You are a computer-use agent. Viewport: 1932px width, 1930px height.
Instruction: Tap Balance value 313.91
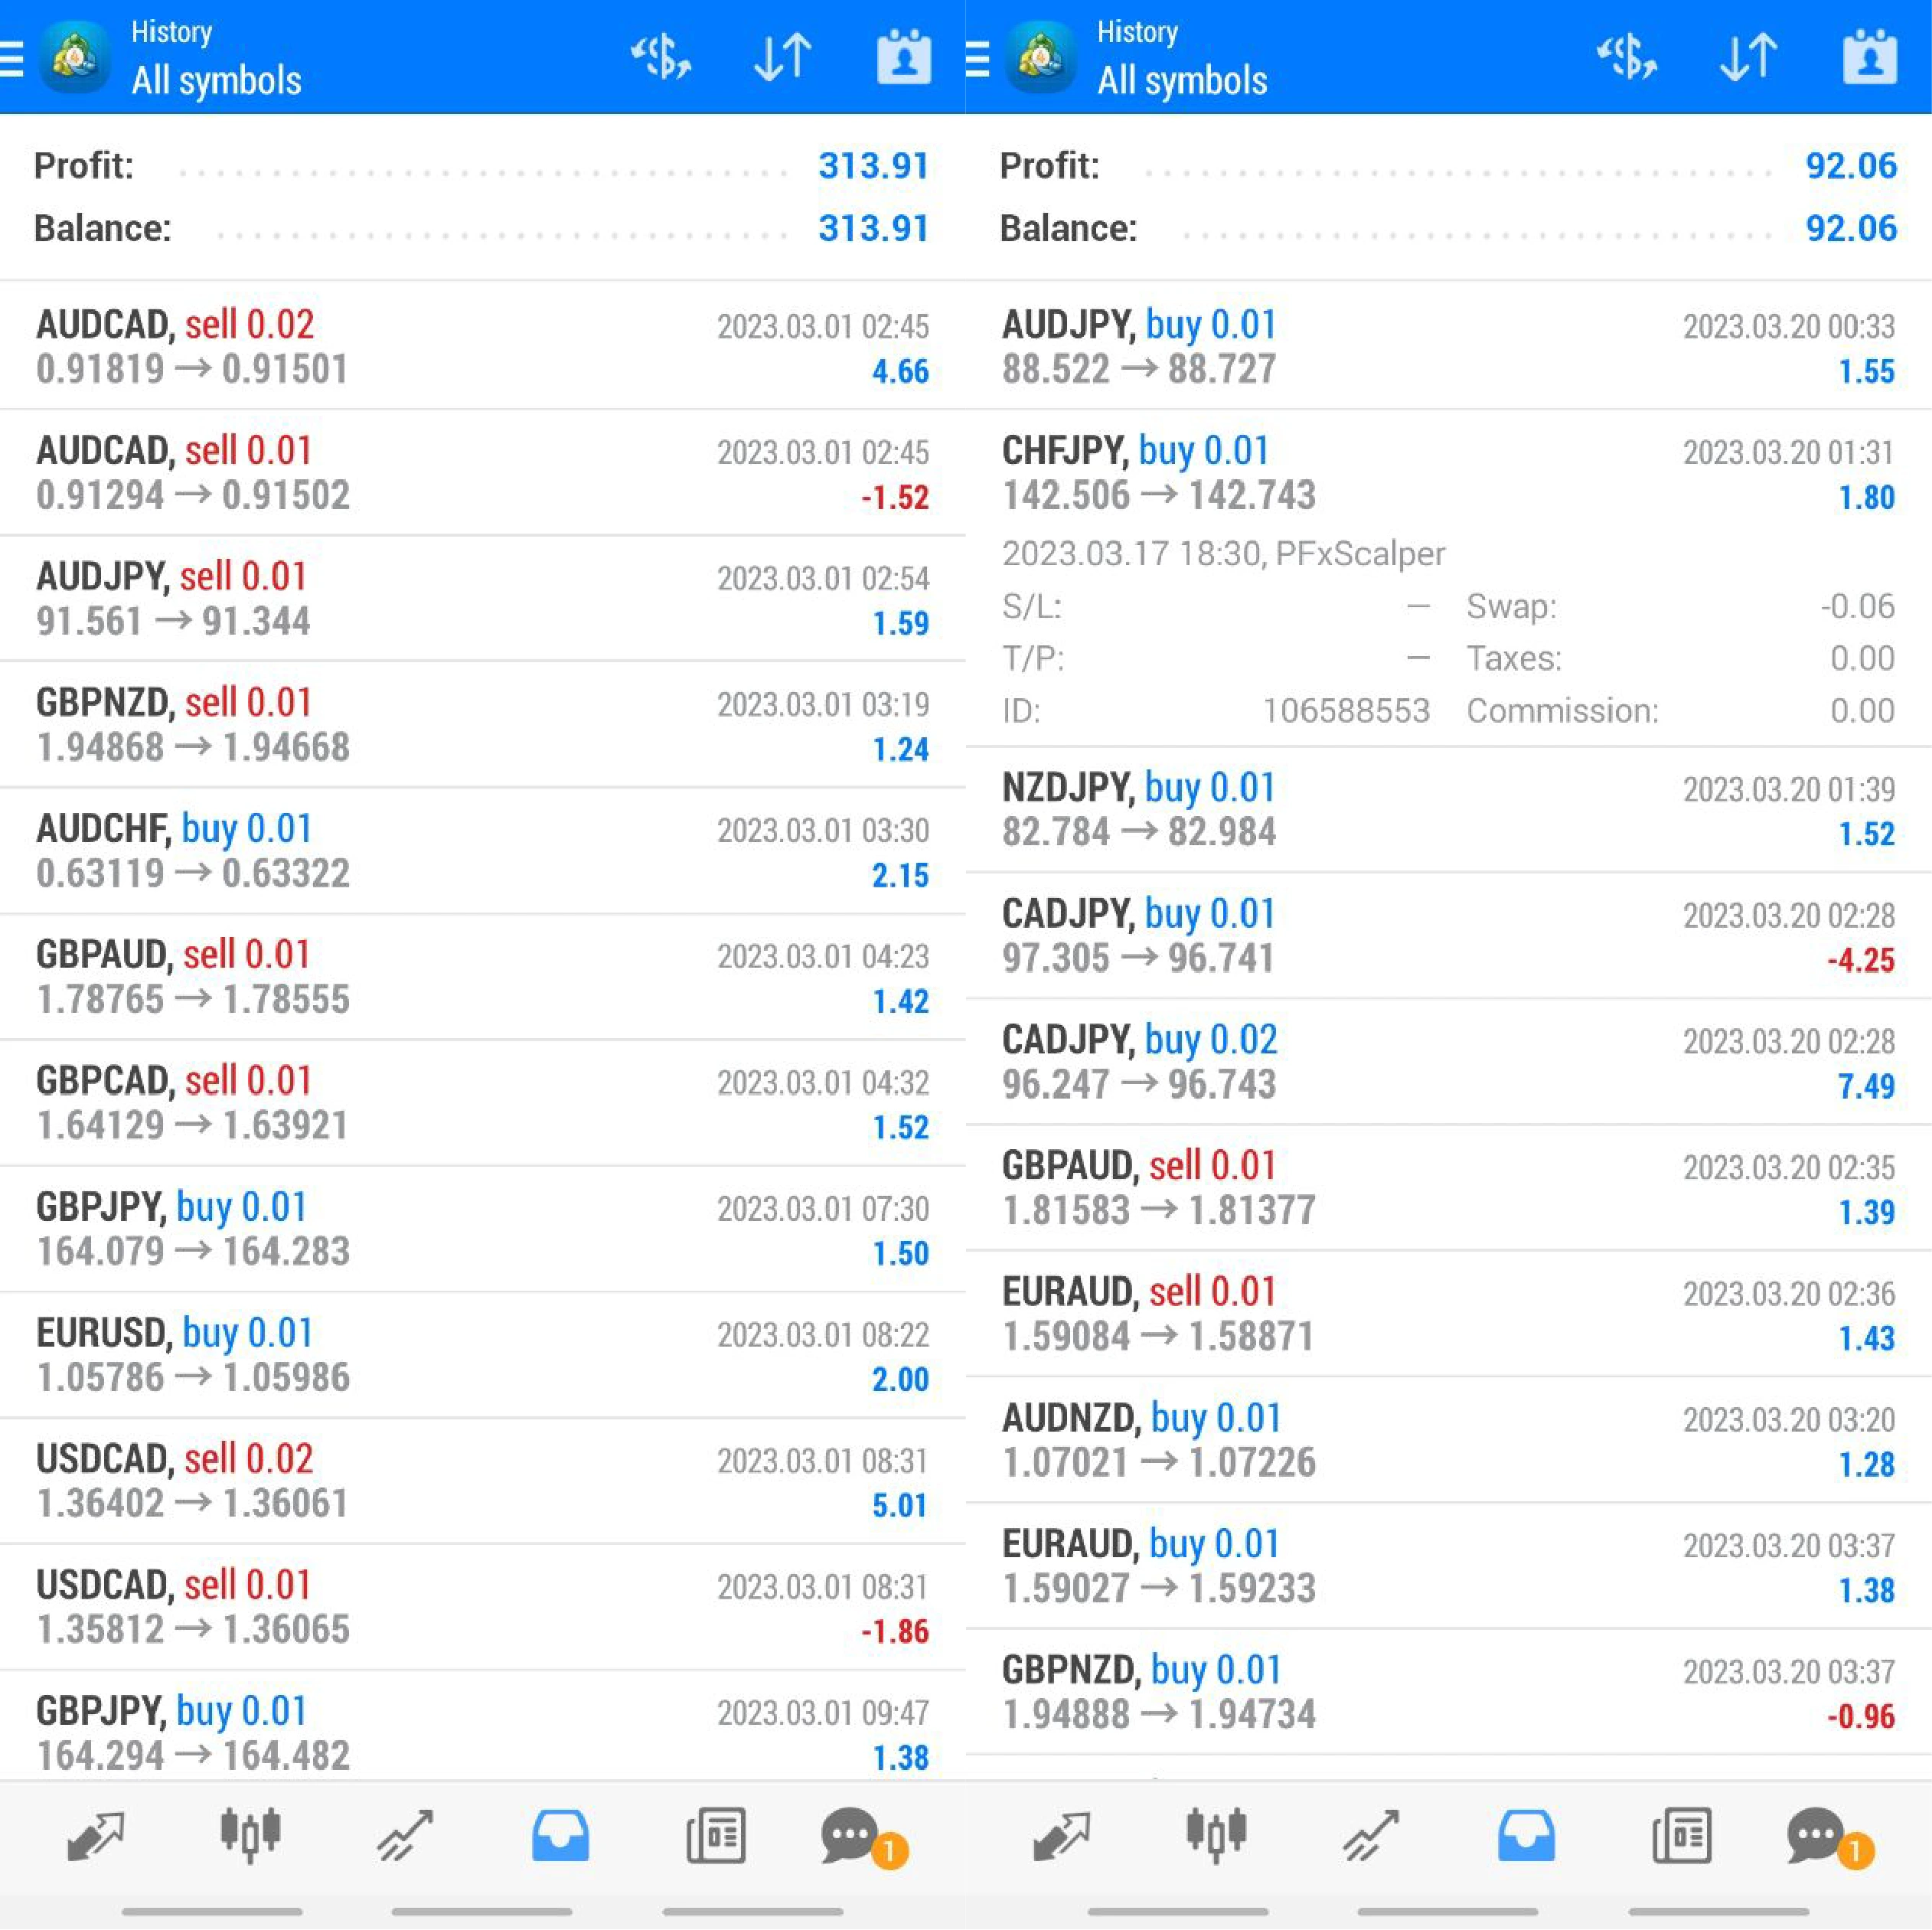click(873, 228)
